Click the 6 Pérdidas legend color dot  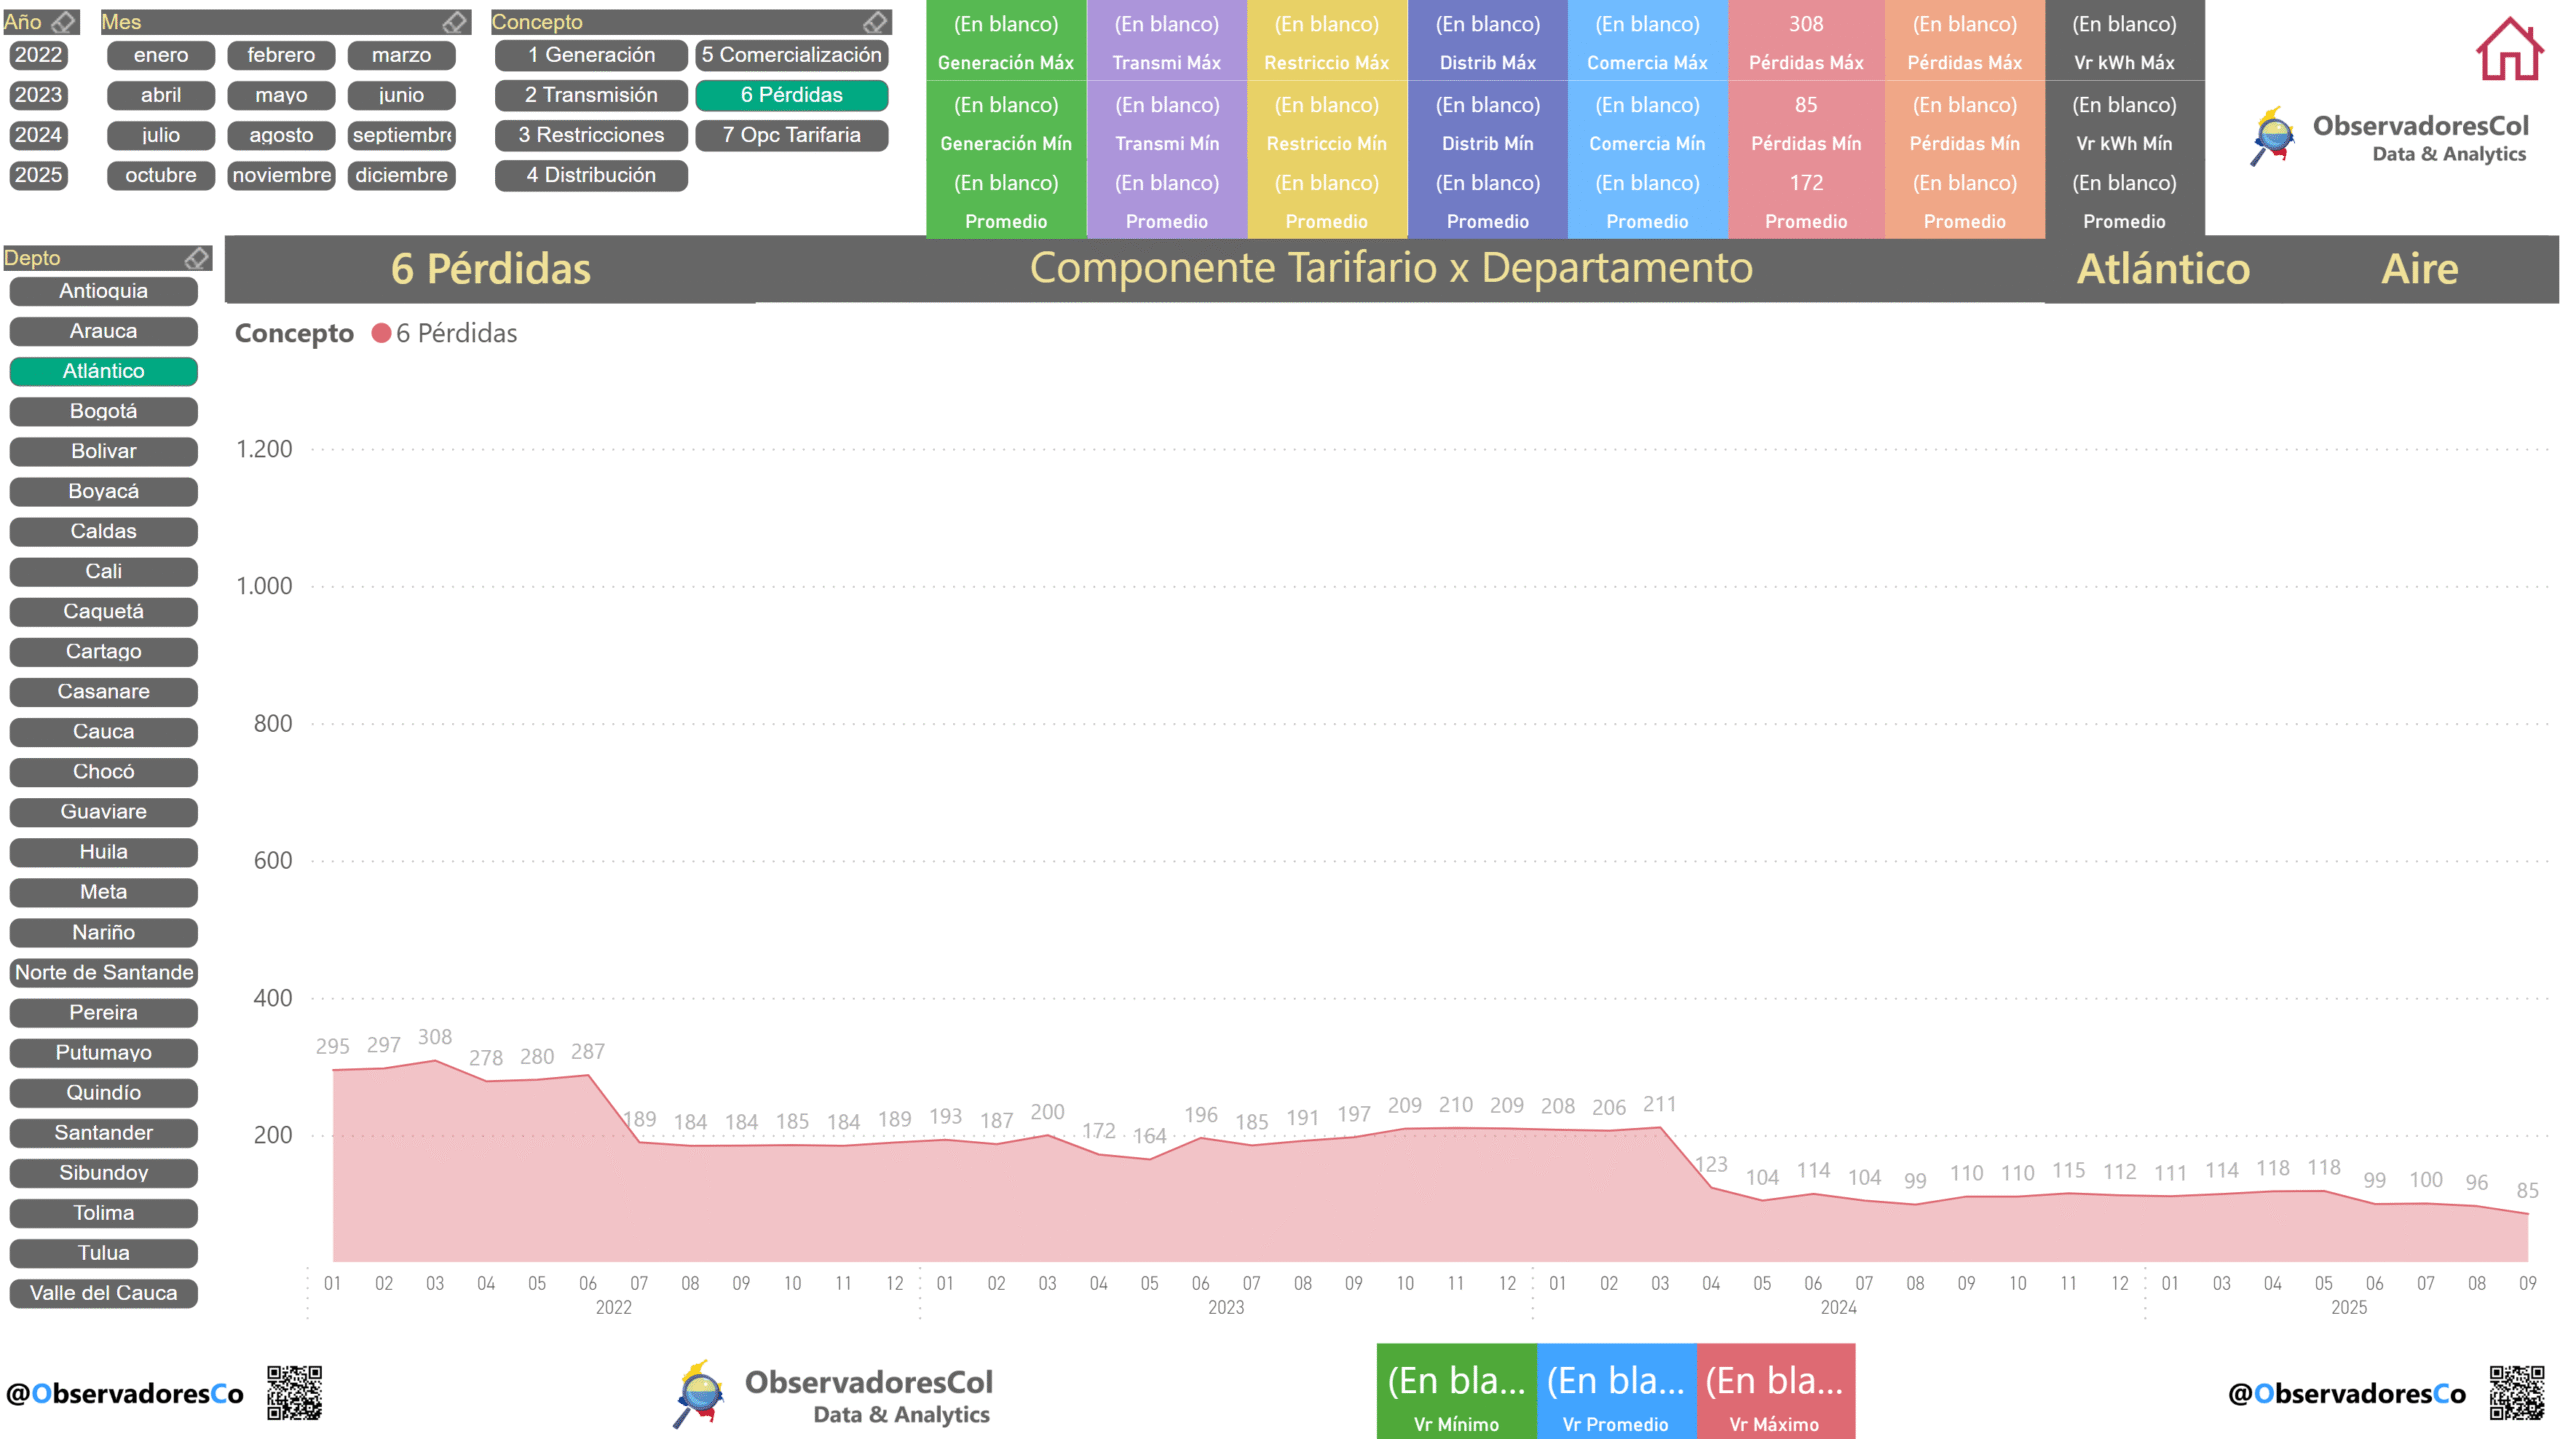point(381,333)
